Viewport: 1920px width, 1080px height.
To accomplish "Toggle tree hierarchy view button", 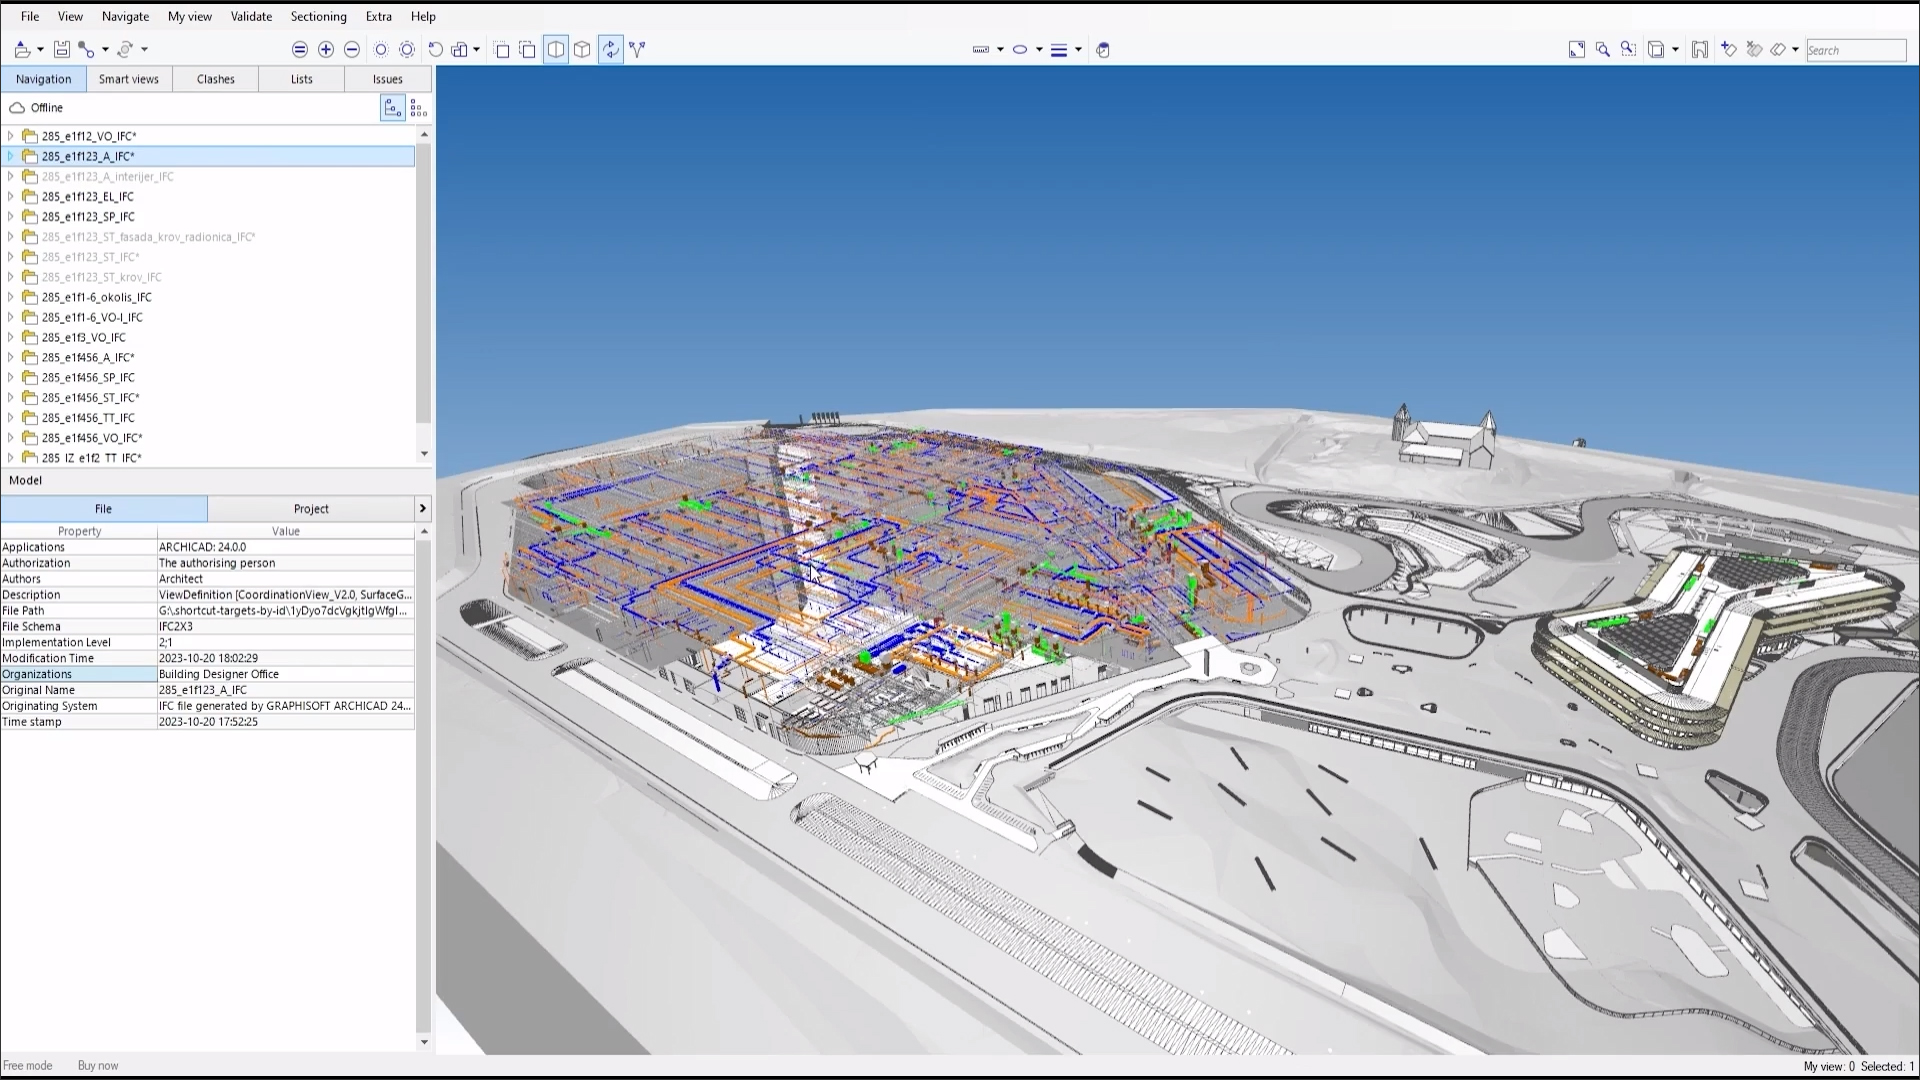I will pyautogui.click(x=393, y=108).
